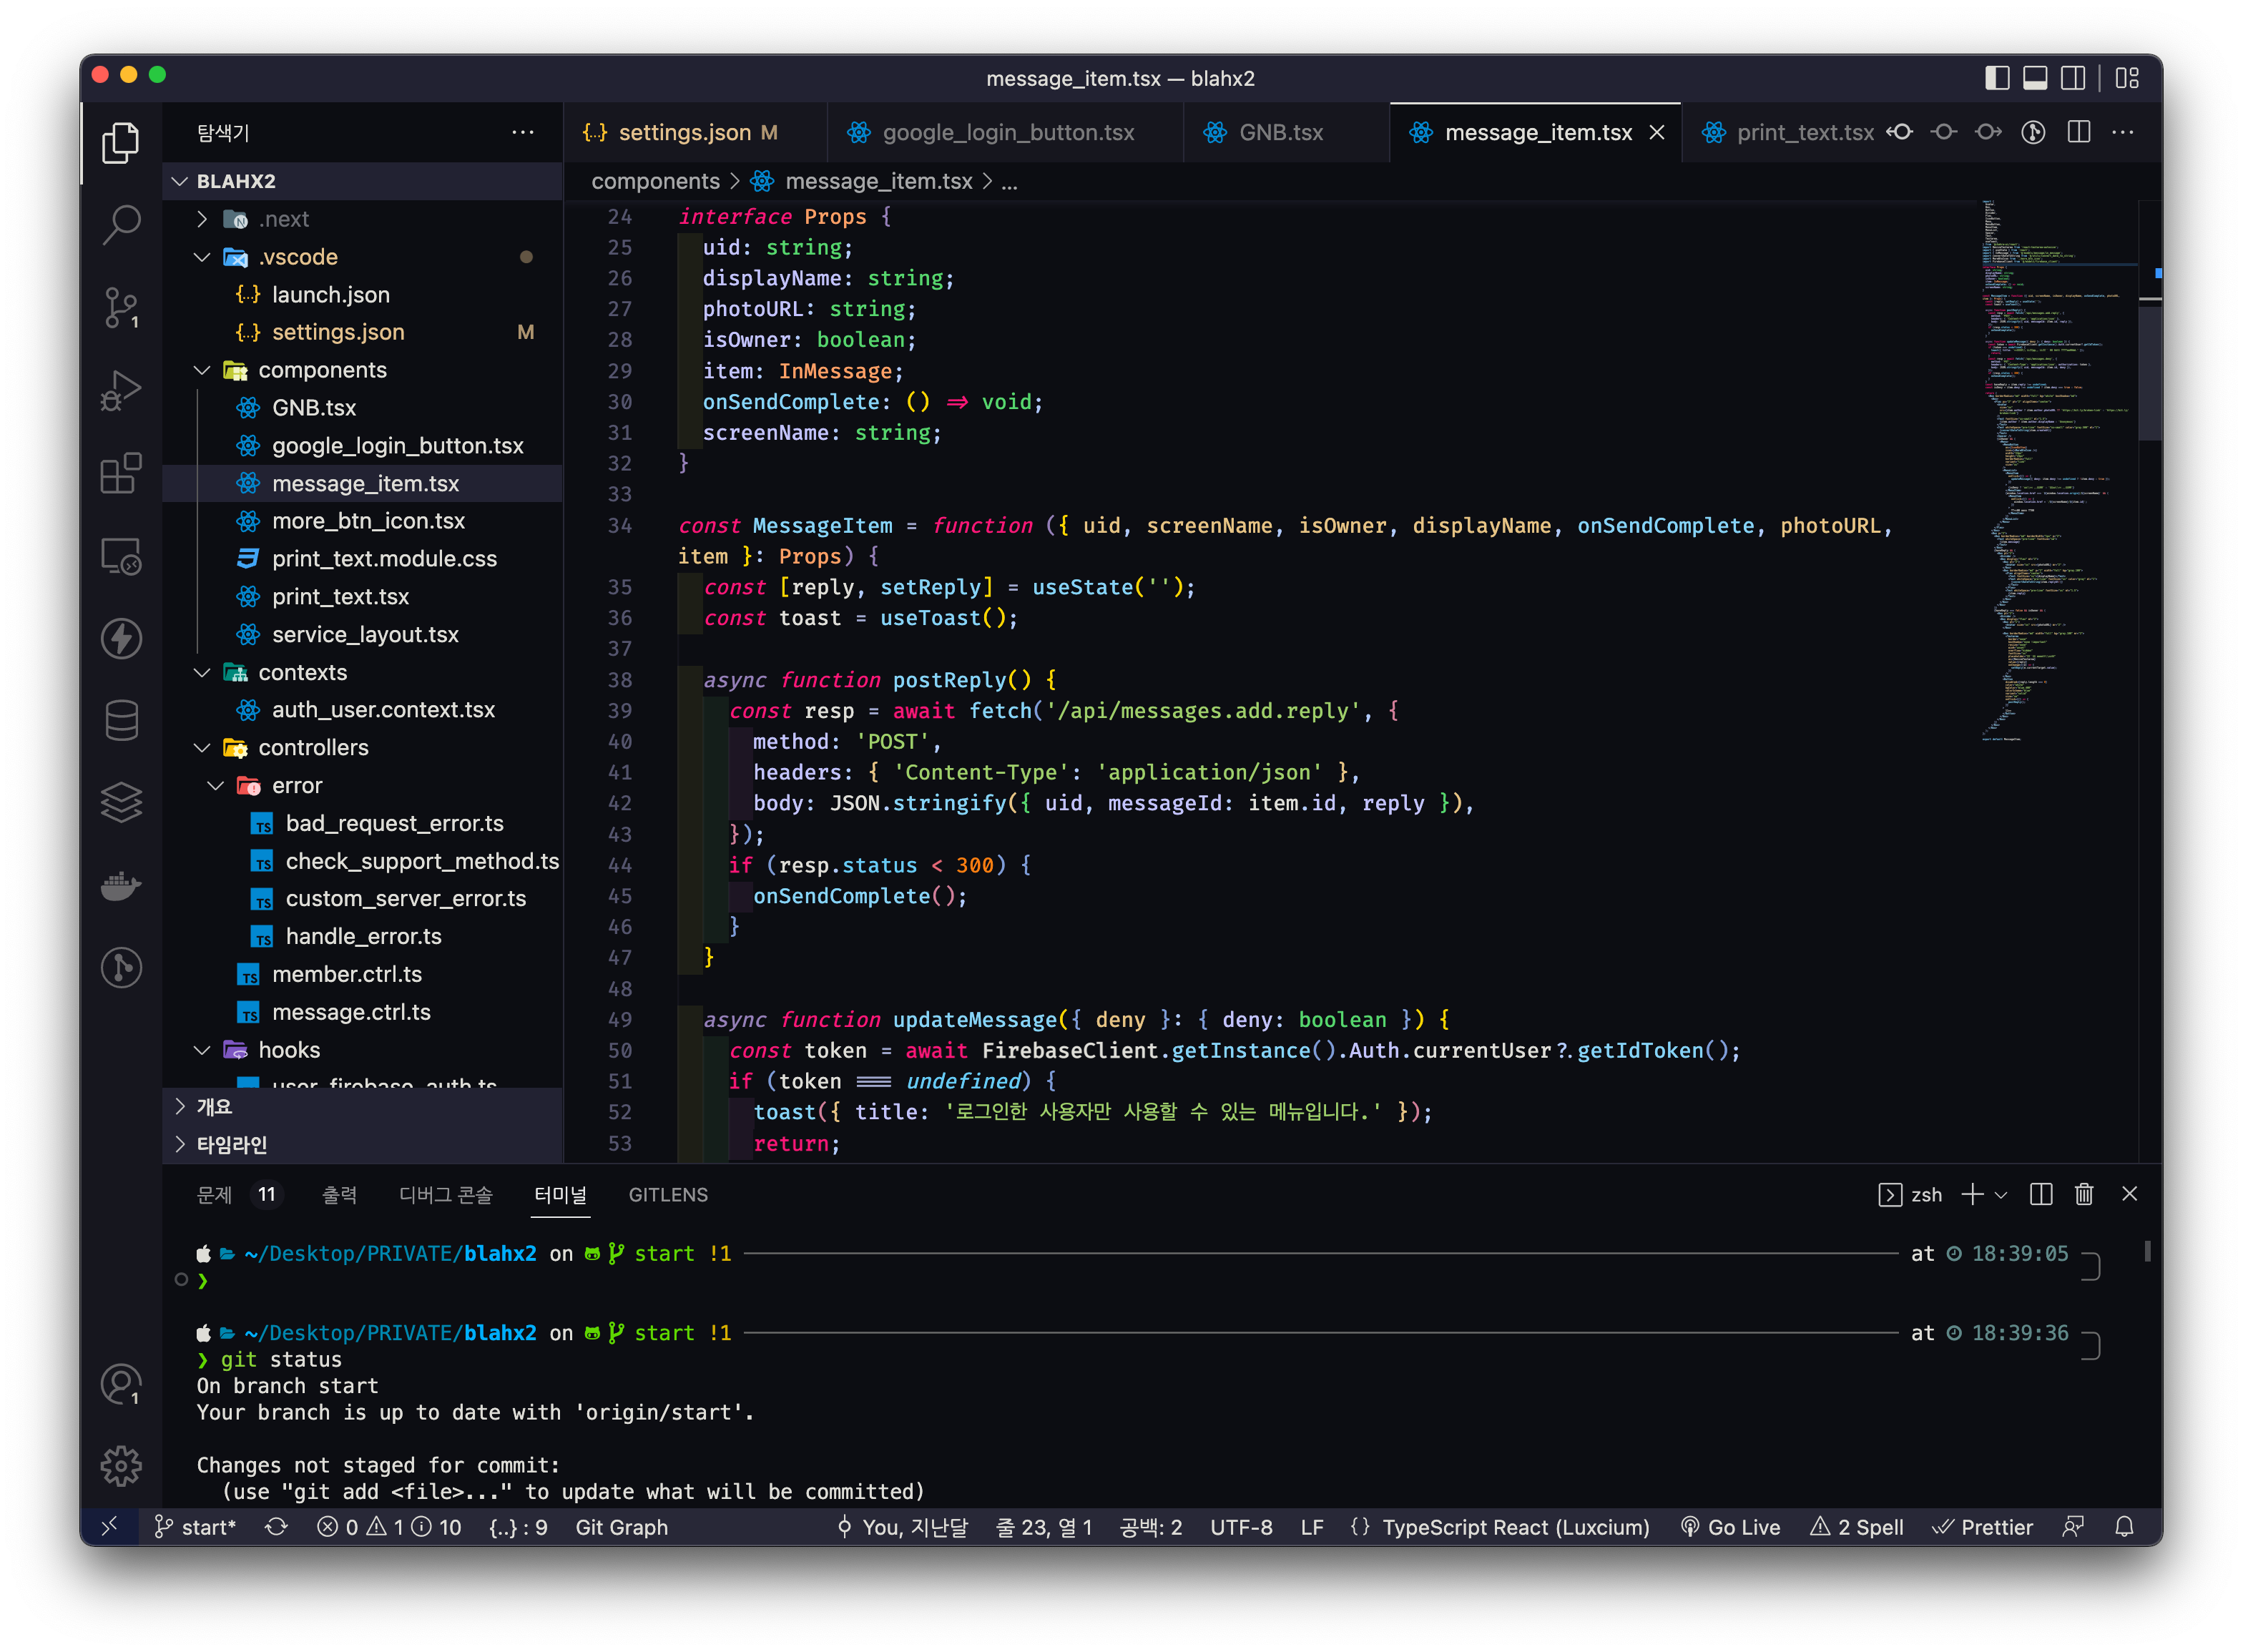
Task: Open message.ctrl.ts in explorer
Action: pos(362,1012)
